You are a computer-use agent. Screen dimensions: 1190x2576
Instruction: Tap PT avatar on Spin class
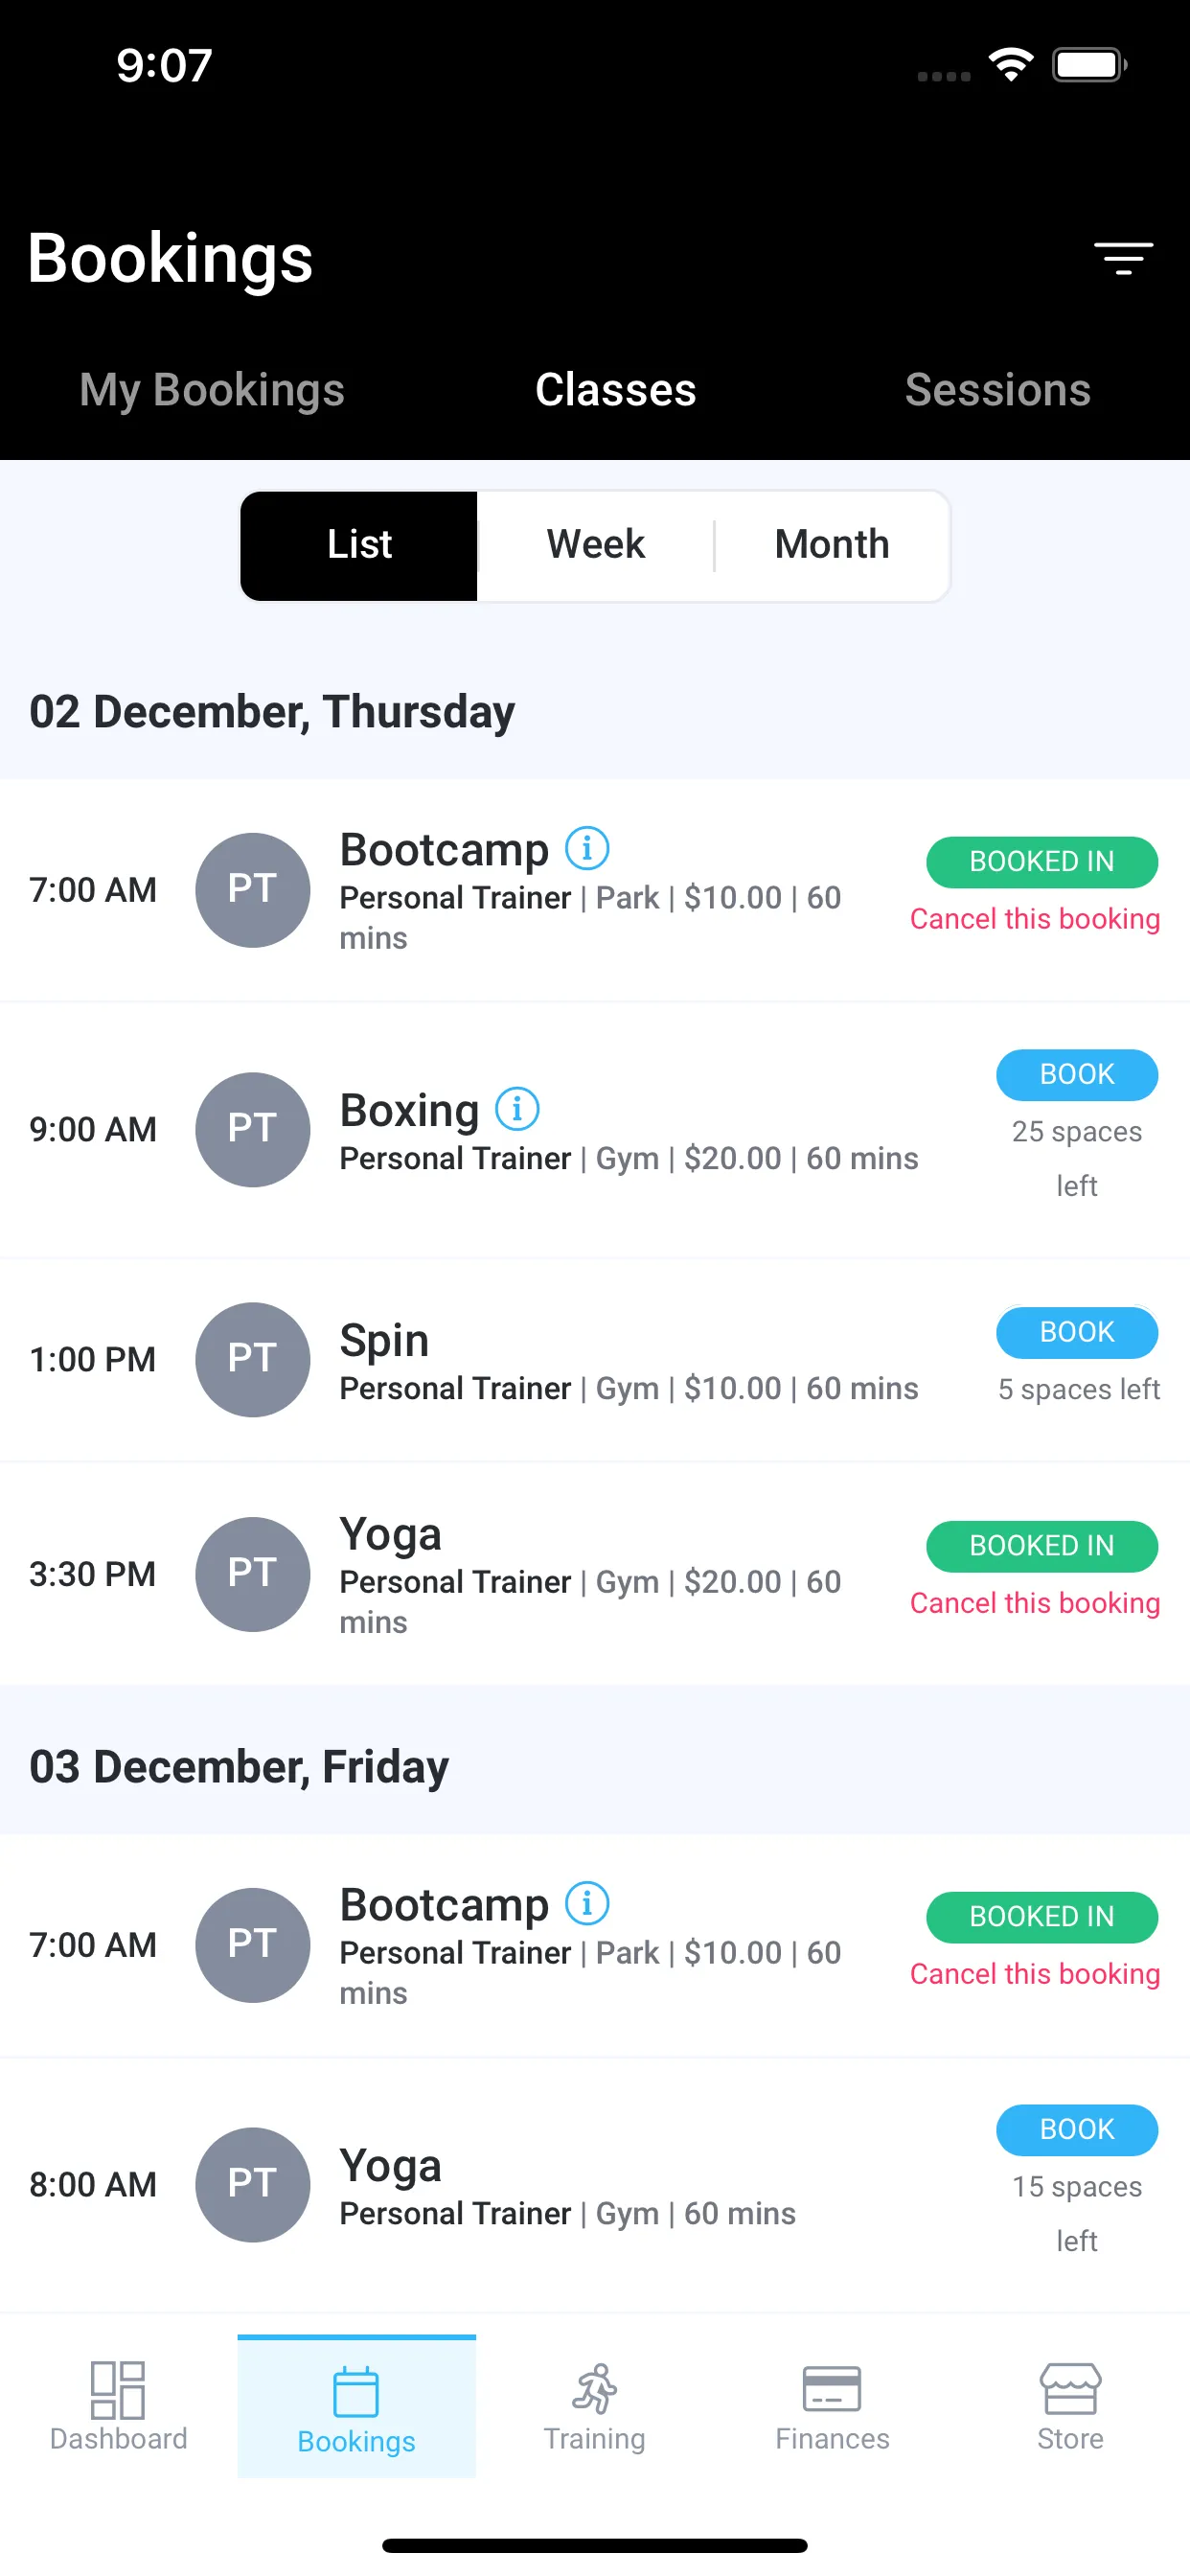click(x=253, y=1359)
